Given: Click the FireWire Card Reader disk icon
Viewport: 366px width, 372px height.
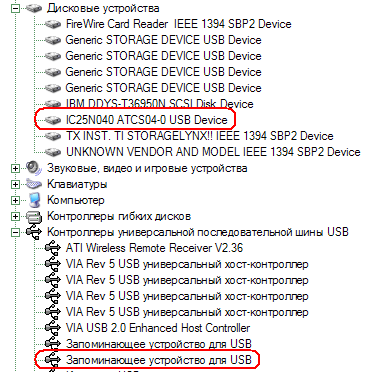Looking at the screenshot, I should tap(53, 24).
